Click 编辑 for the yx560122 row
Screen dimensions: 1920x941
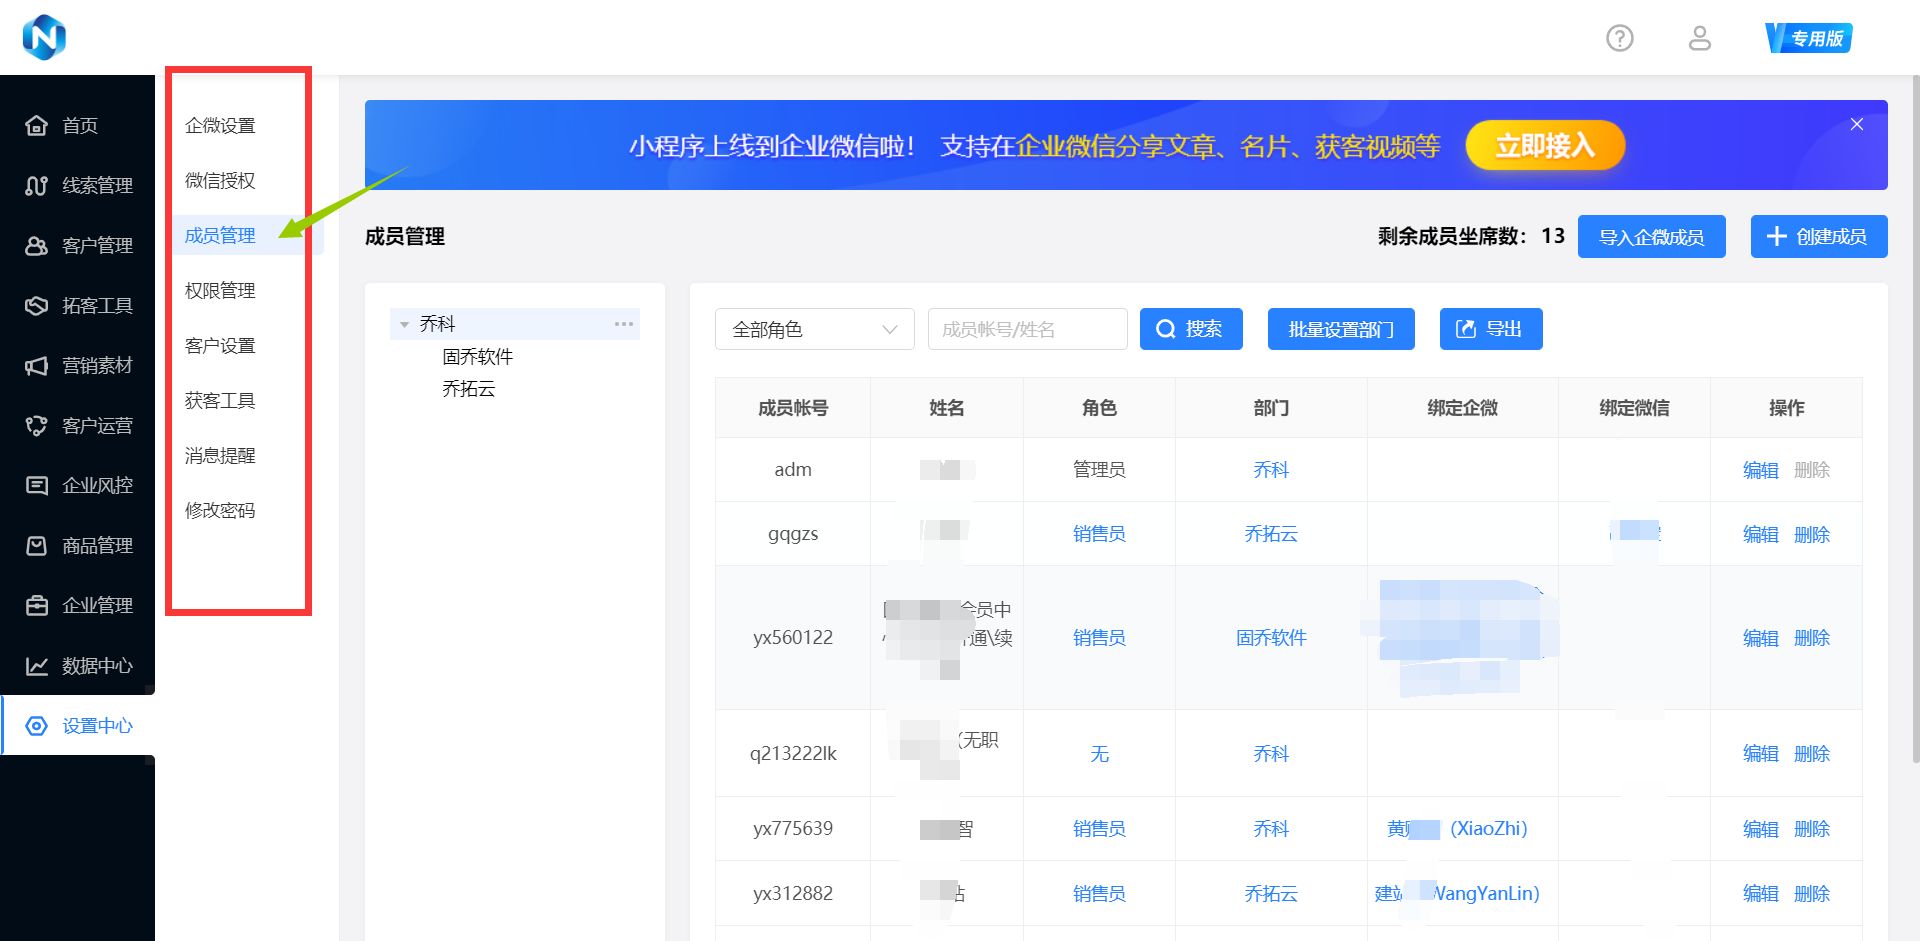coord(1760,638)
